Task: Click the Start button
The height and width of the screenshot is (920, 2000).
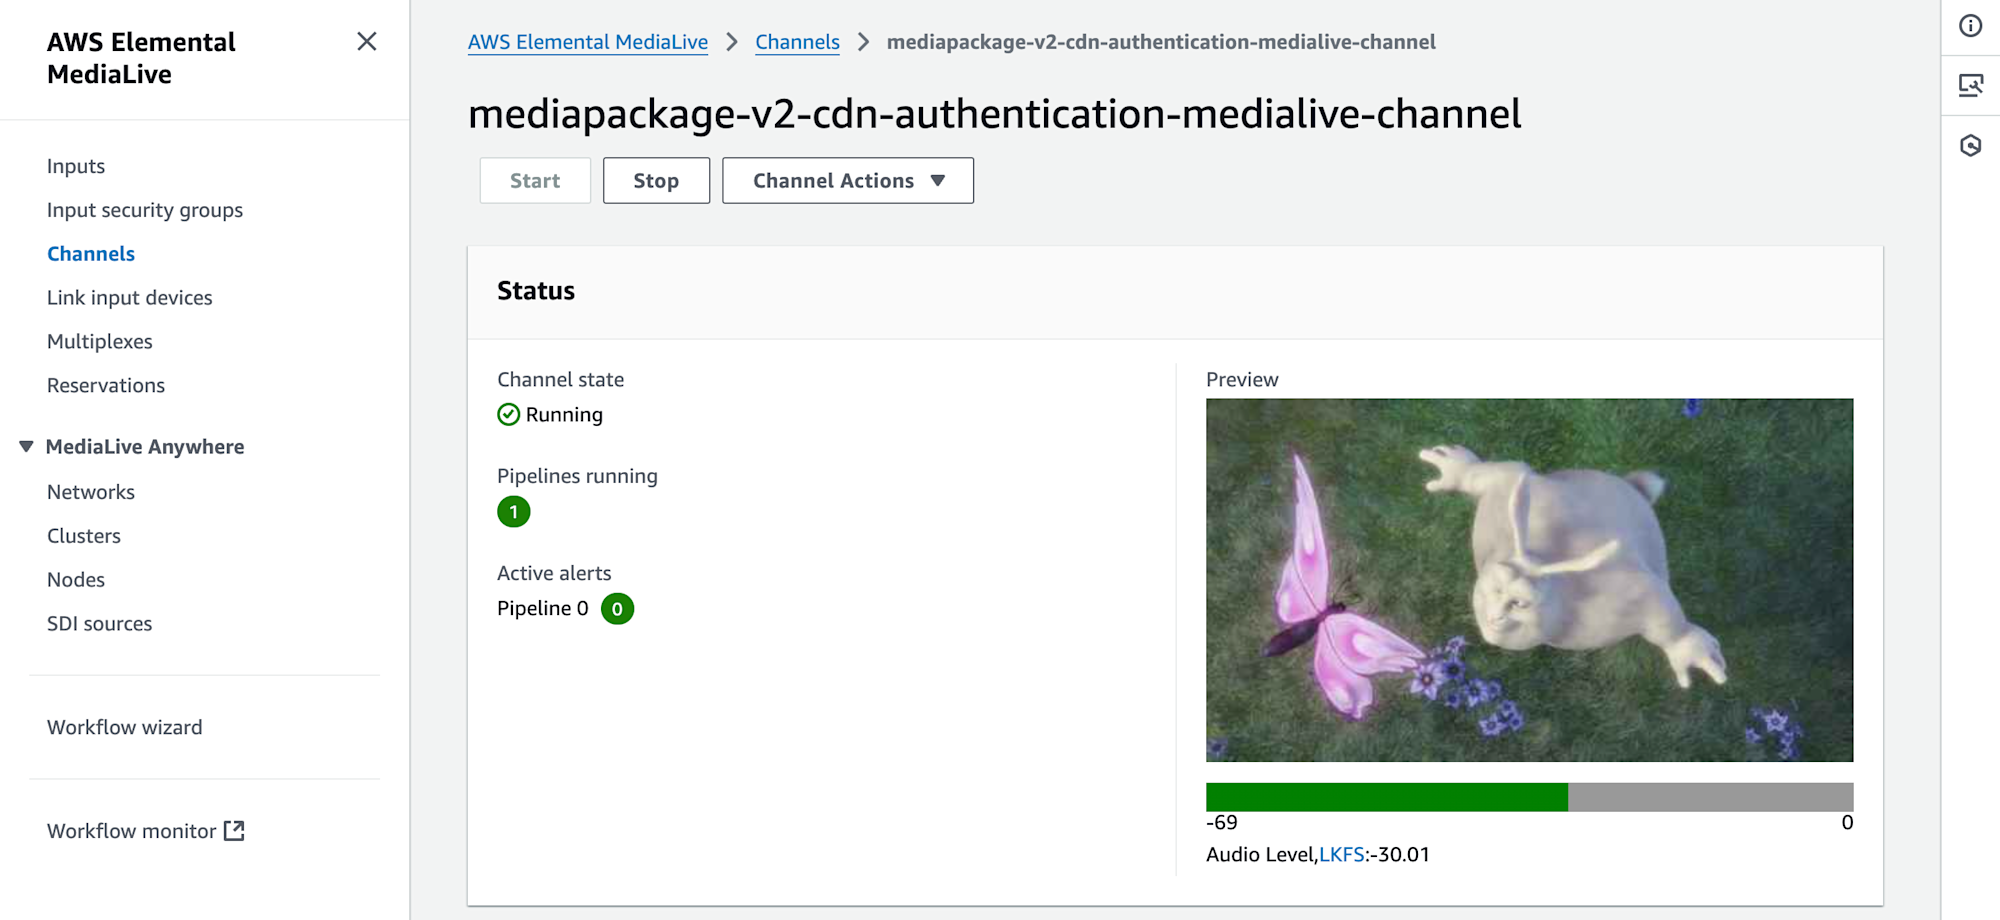Action: click(x=535, y=181)
